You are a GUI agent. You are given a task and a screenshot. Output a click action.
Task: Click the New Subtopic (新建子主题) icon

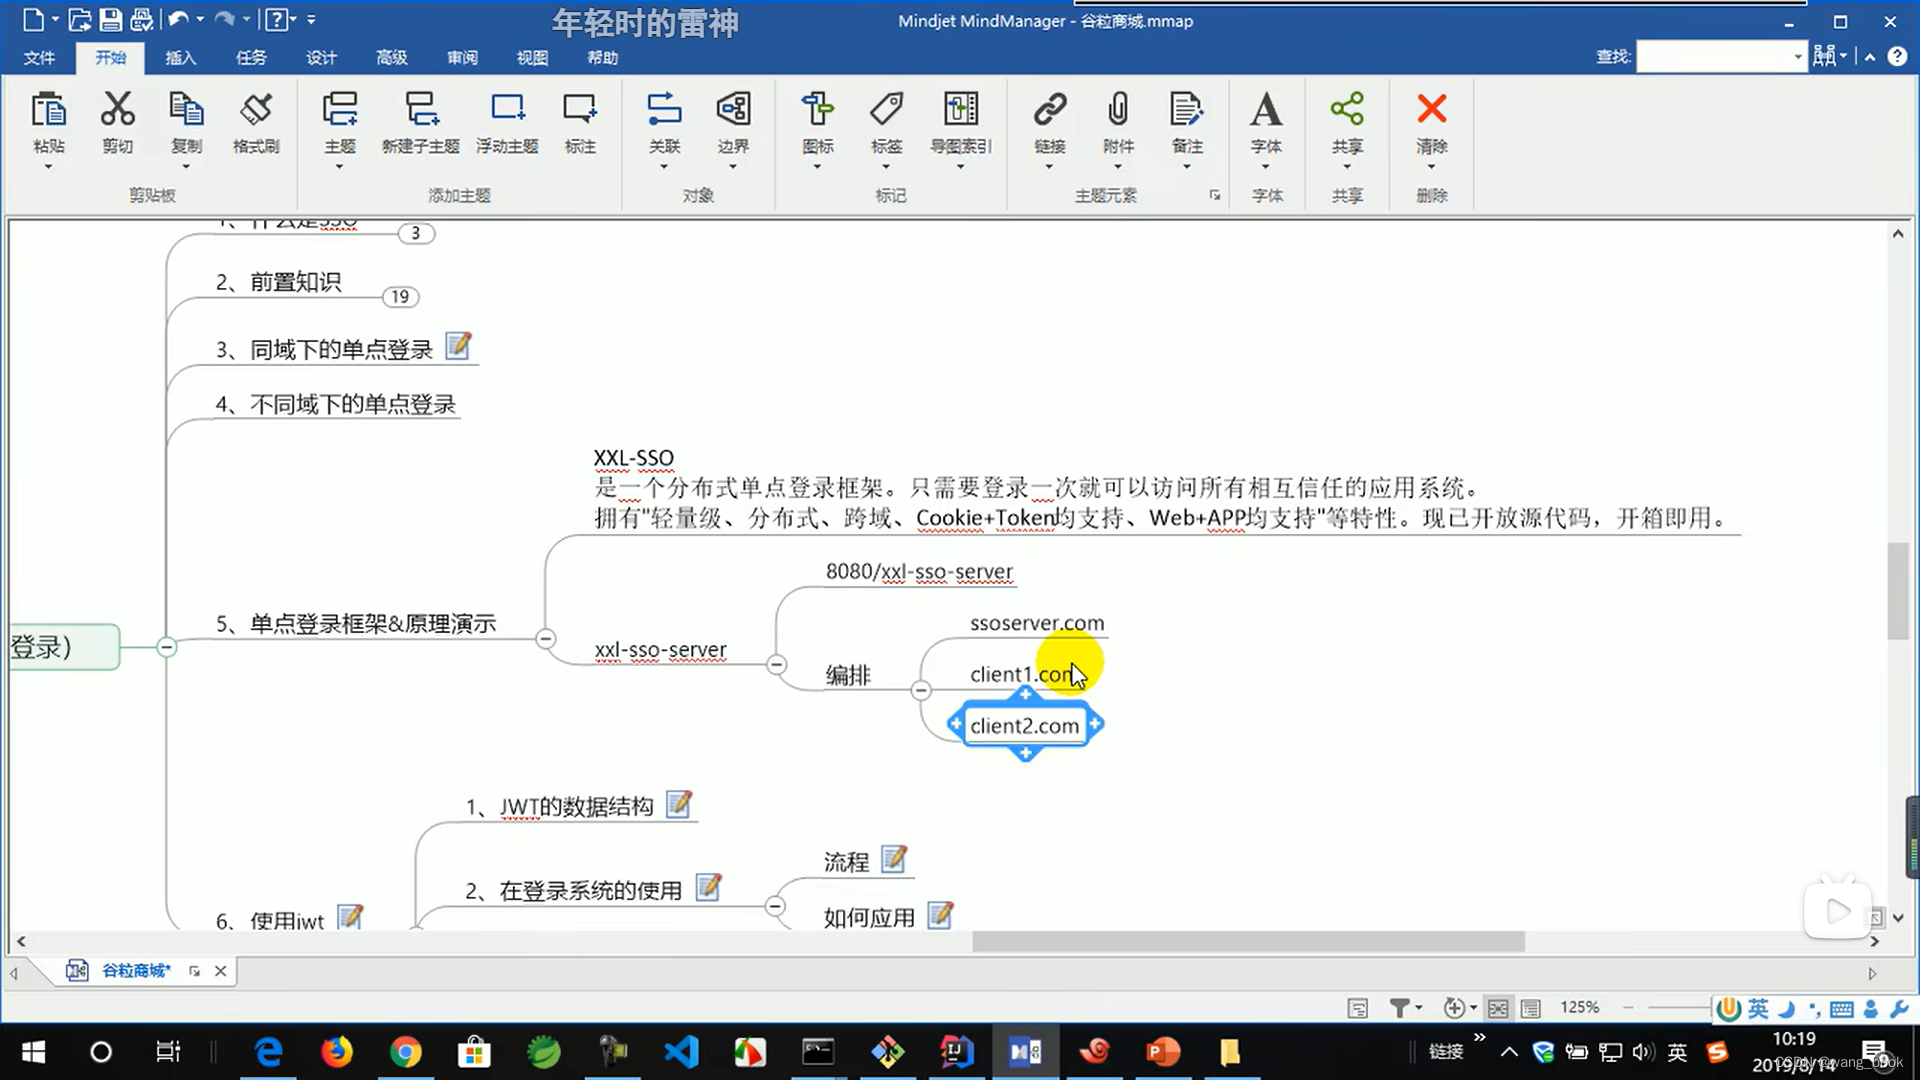[x=421, y=109]
